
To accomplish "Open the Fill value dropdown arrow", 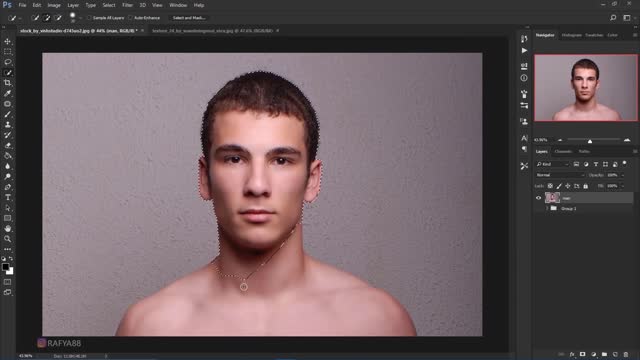I will coord(623,186).
